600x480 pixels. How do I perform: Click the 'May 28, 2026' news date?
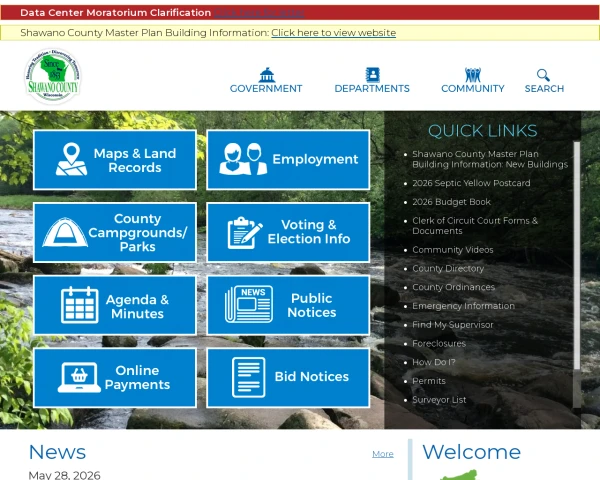pyautogui.click(x=64, y=475)
